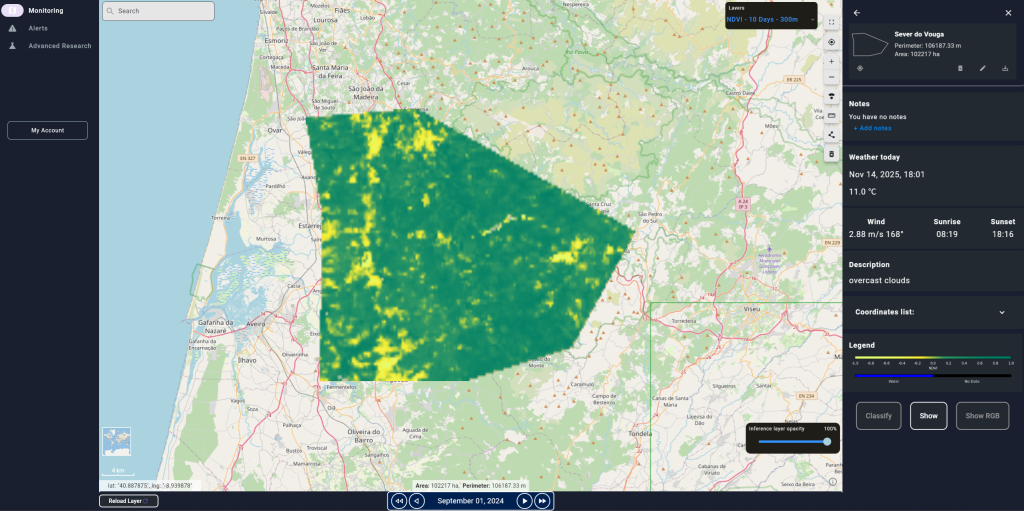Click the share icon on map toolbar
Screen dimensions: 1024x511
point(831,135)
